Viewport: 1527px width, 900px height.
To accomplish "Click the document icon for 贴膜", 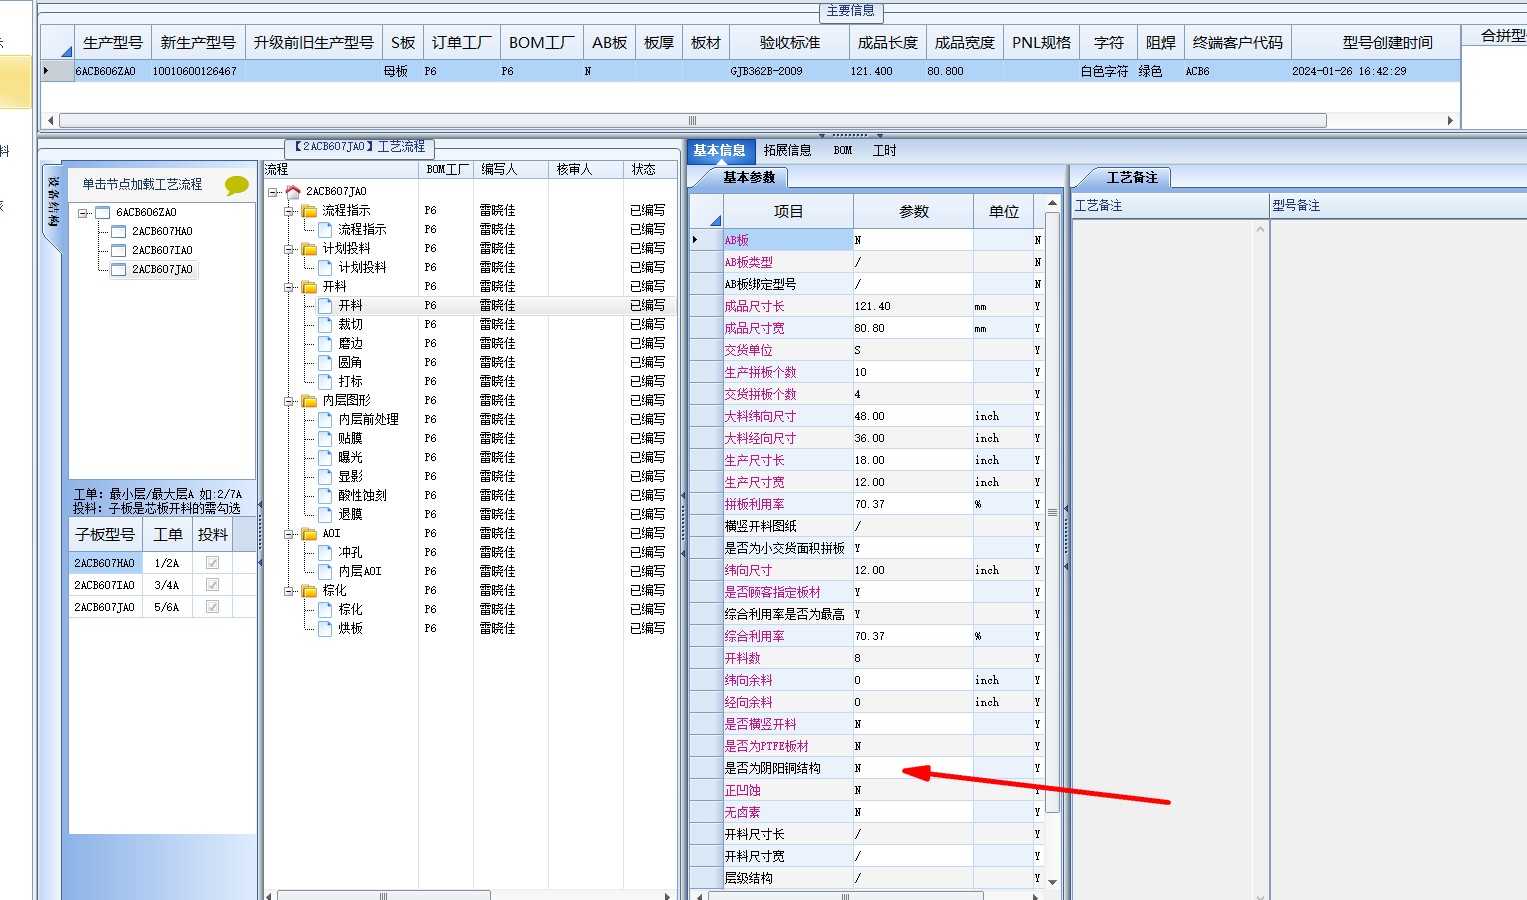I will [325, 438].
